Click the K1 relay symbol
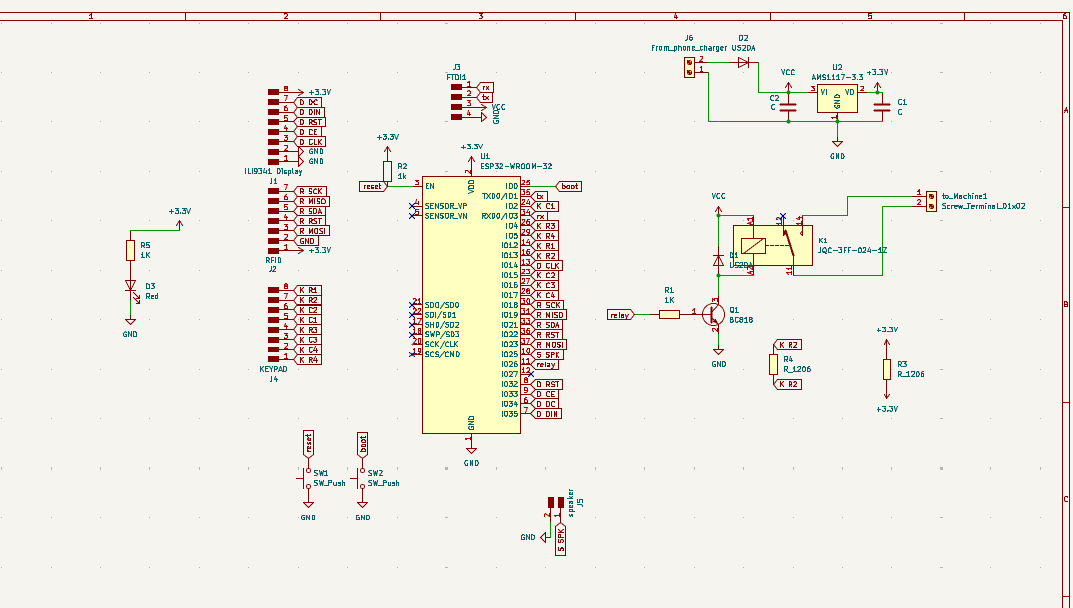This screenshot has height=608, width=1073. click(773, 245)
